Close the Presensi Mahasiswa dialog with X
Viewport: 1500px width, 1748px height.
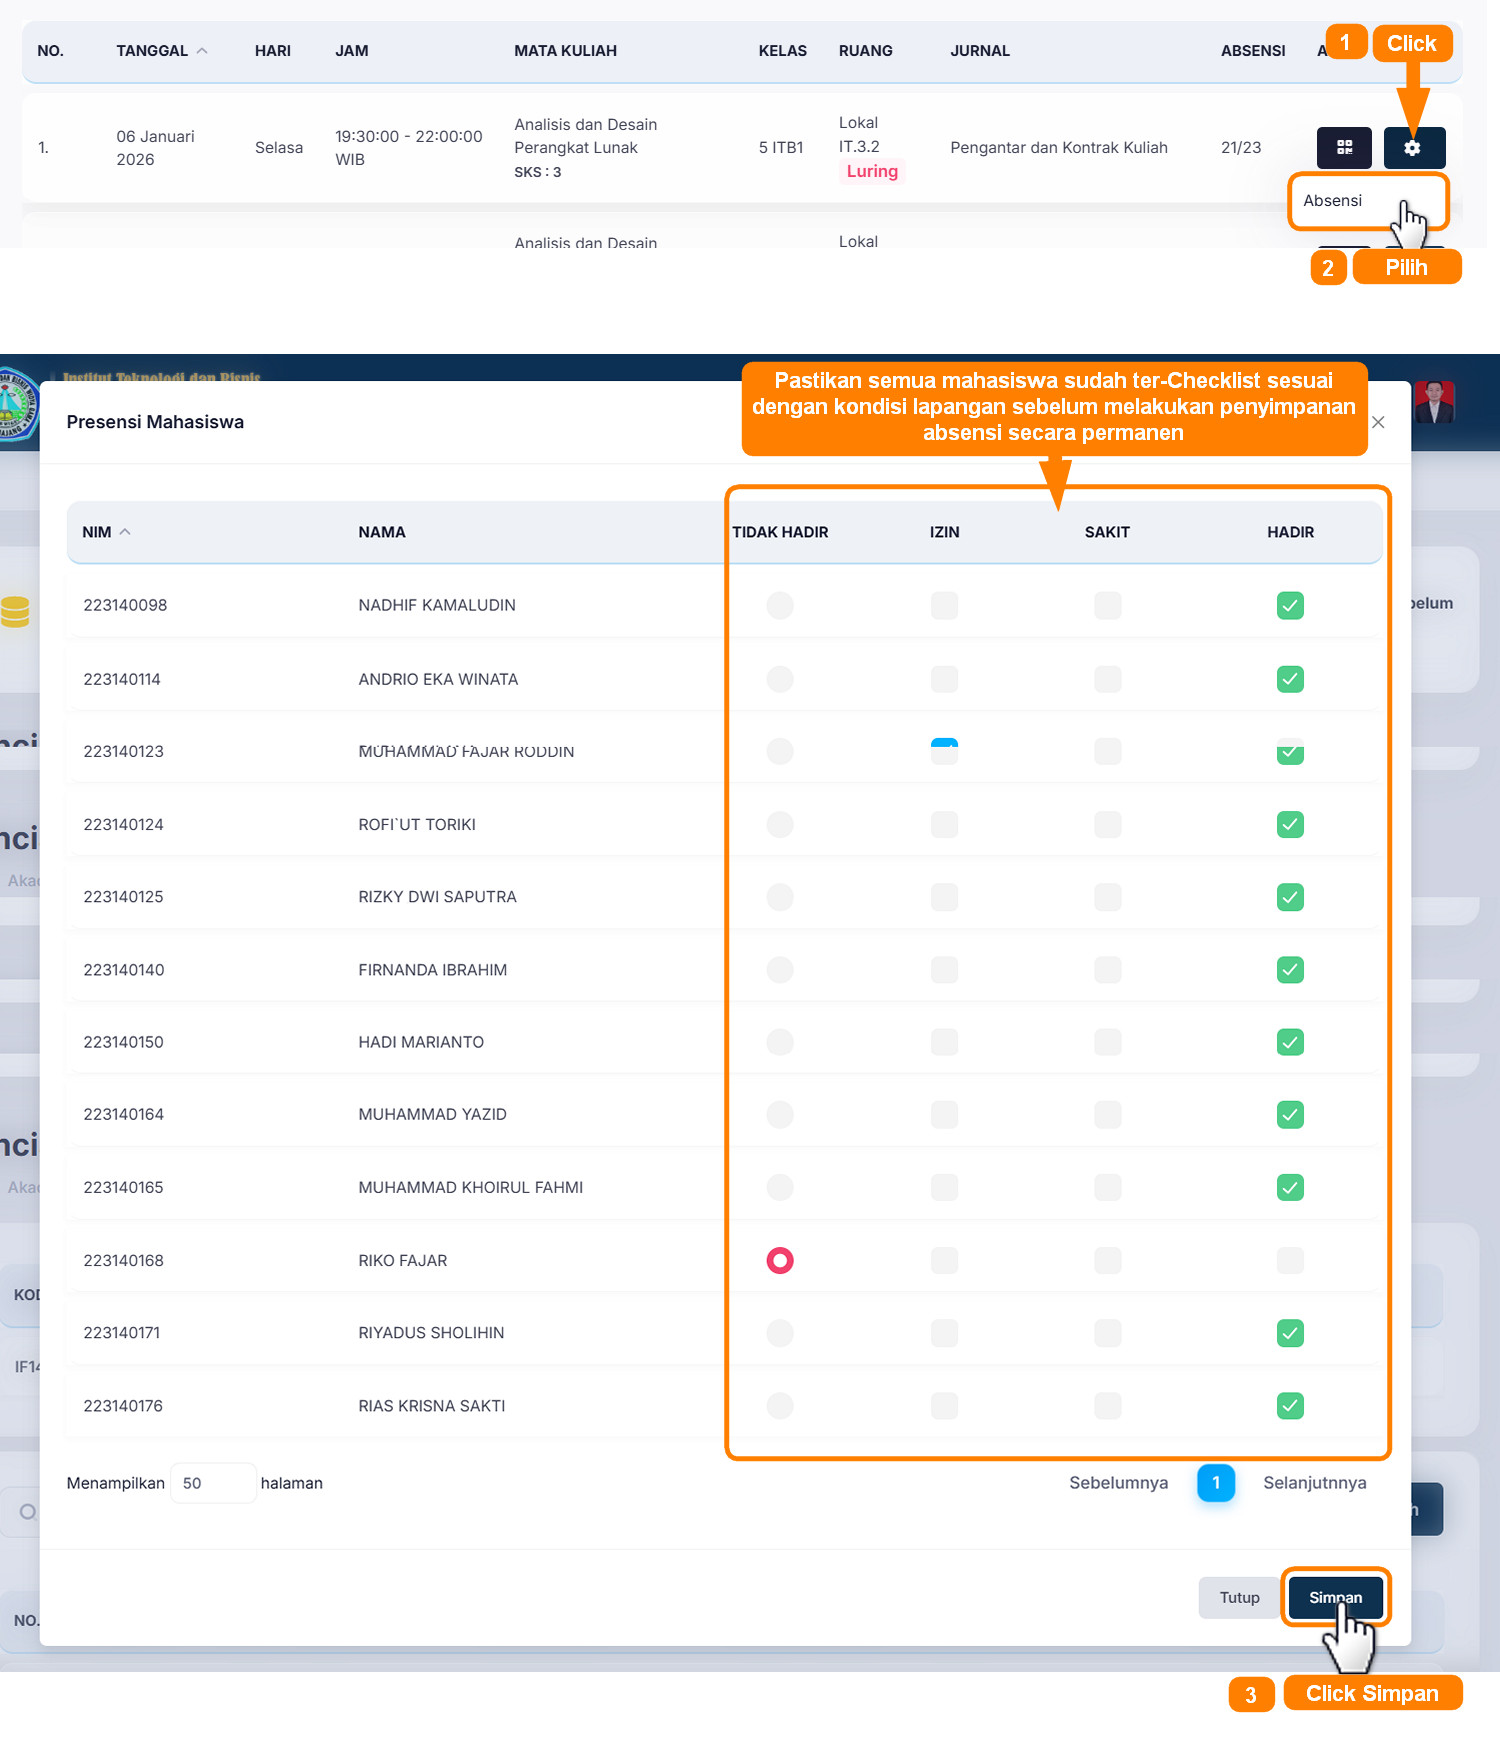point(1378,422)
